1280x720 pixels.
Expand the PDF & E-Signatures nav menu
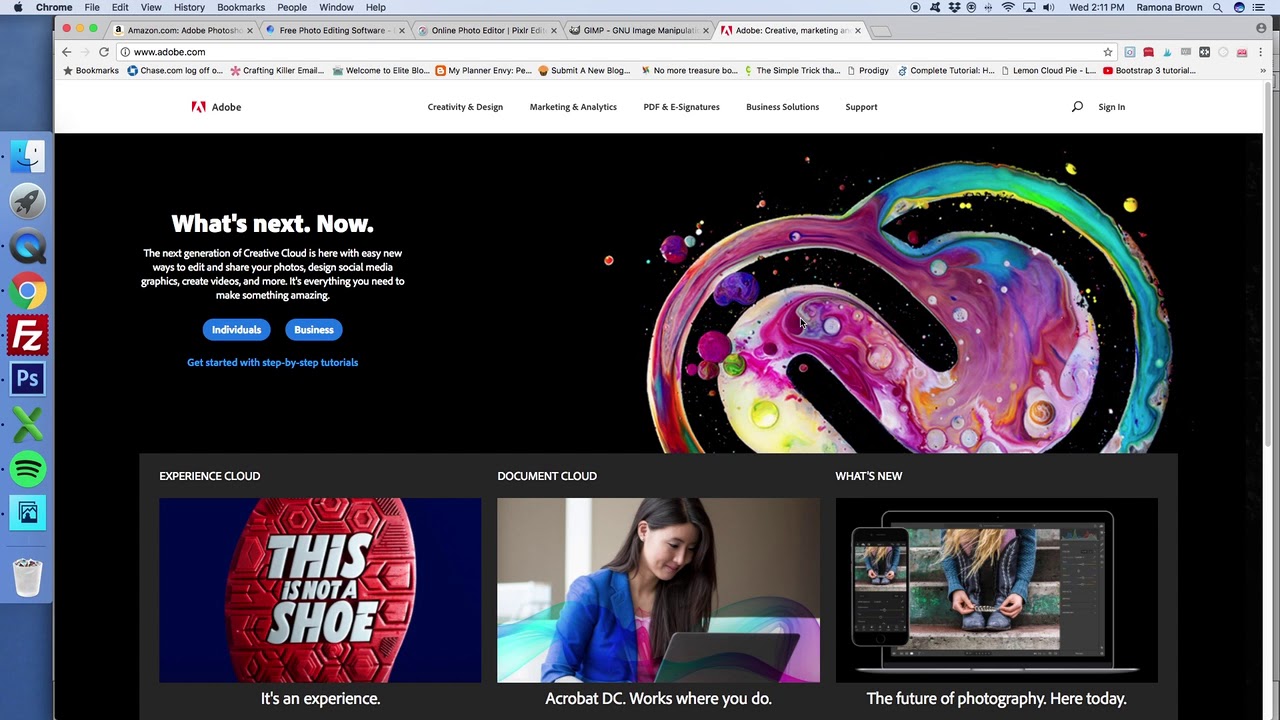681,107
